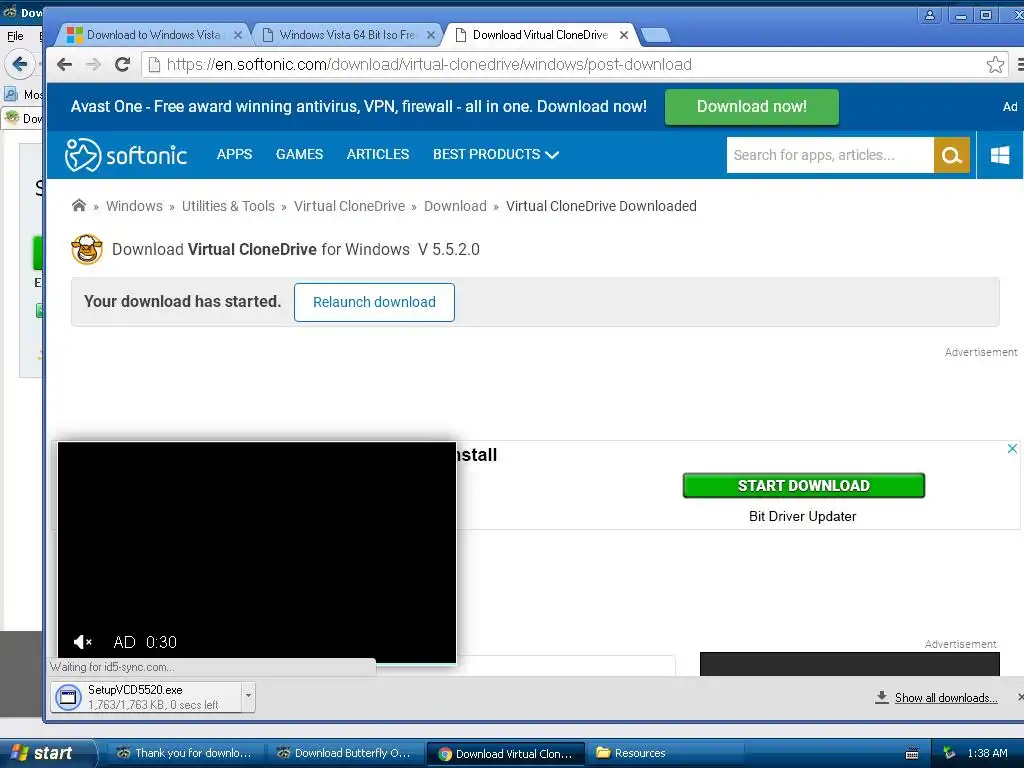Expand the SetupVCD5520.exe download options arrow
This screenshot has height=768, width=1024.
click(x=248, y=696)
